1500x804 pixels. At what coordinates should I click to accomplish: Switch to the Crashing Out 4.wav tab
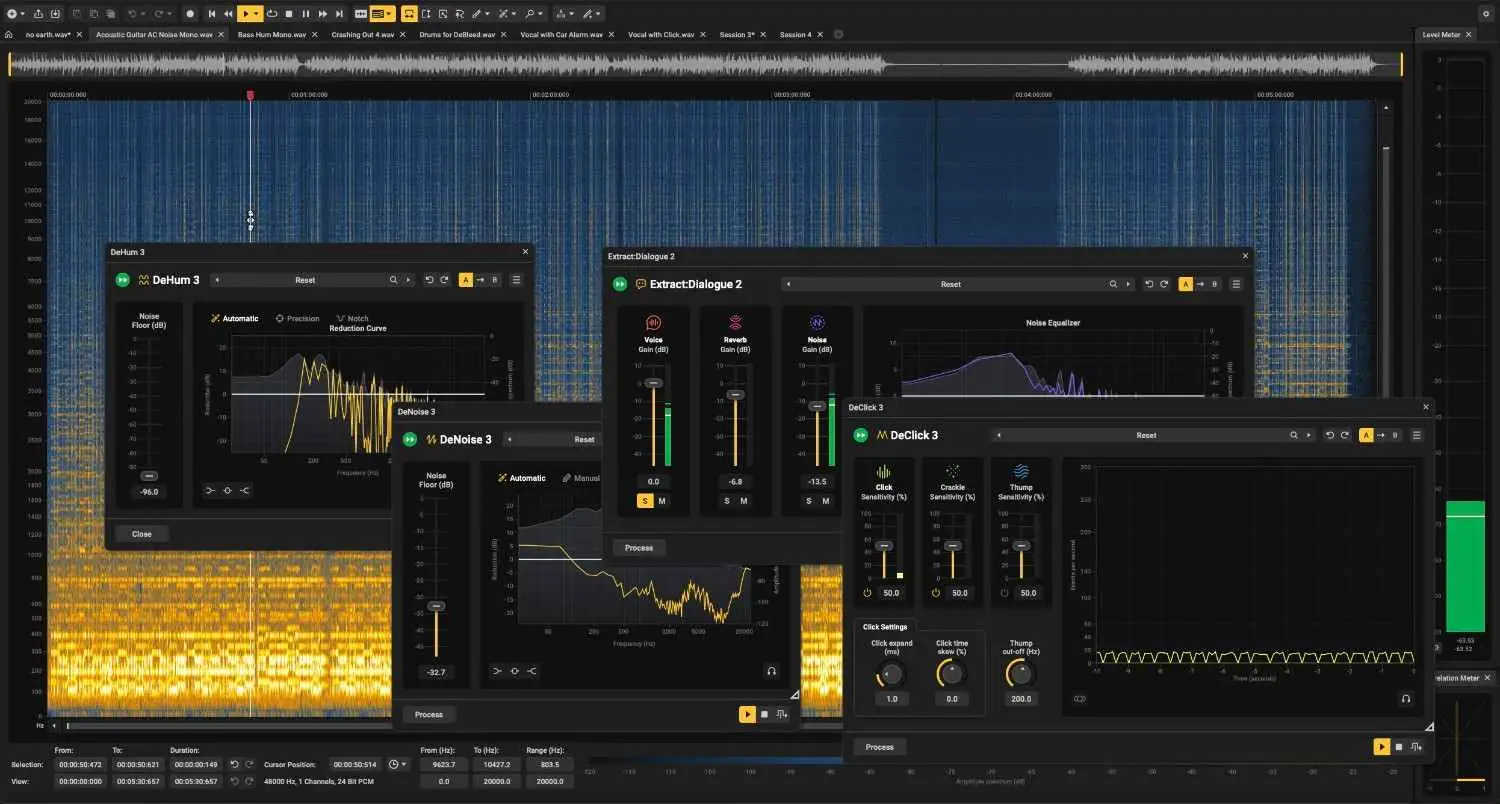point(363,34)
